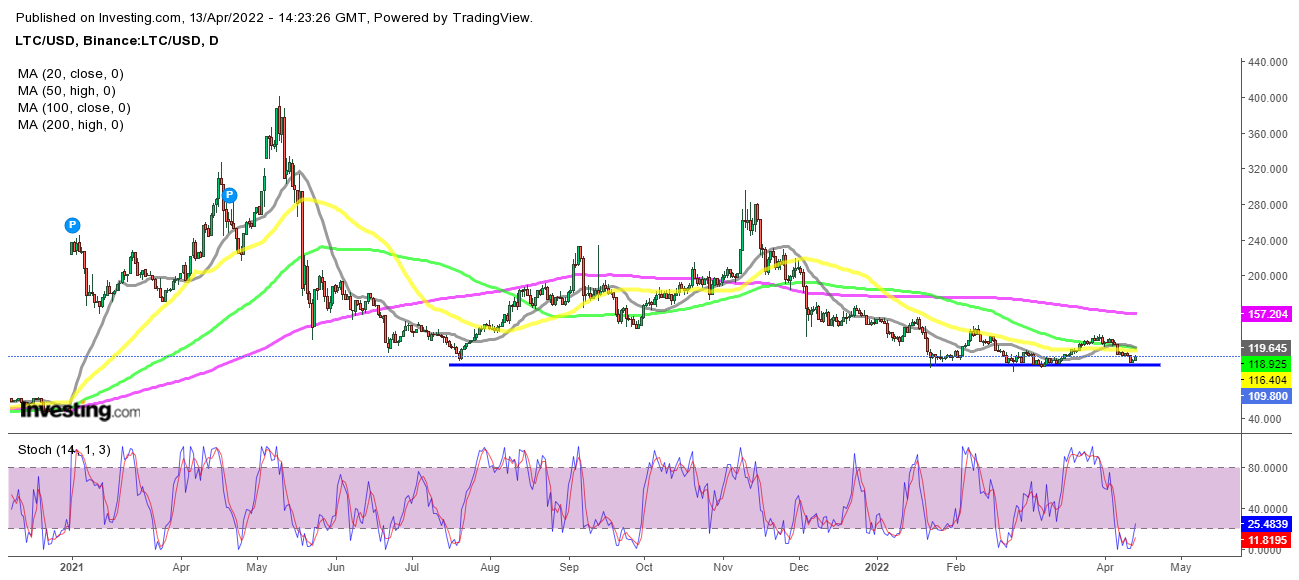Select the MA (200, high, 0) indicator label

tap(72, 125)
